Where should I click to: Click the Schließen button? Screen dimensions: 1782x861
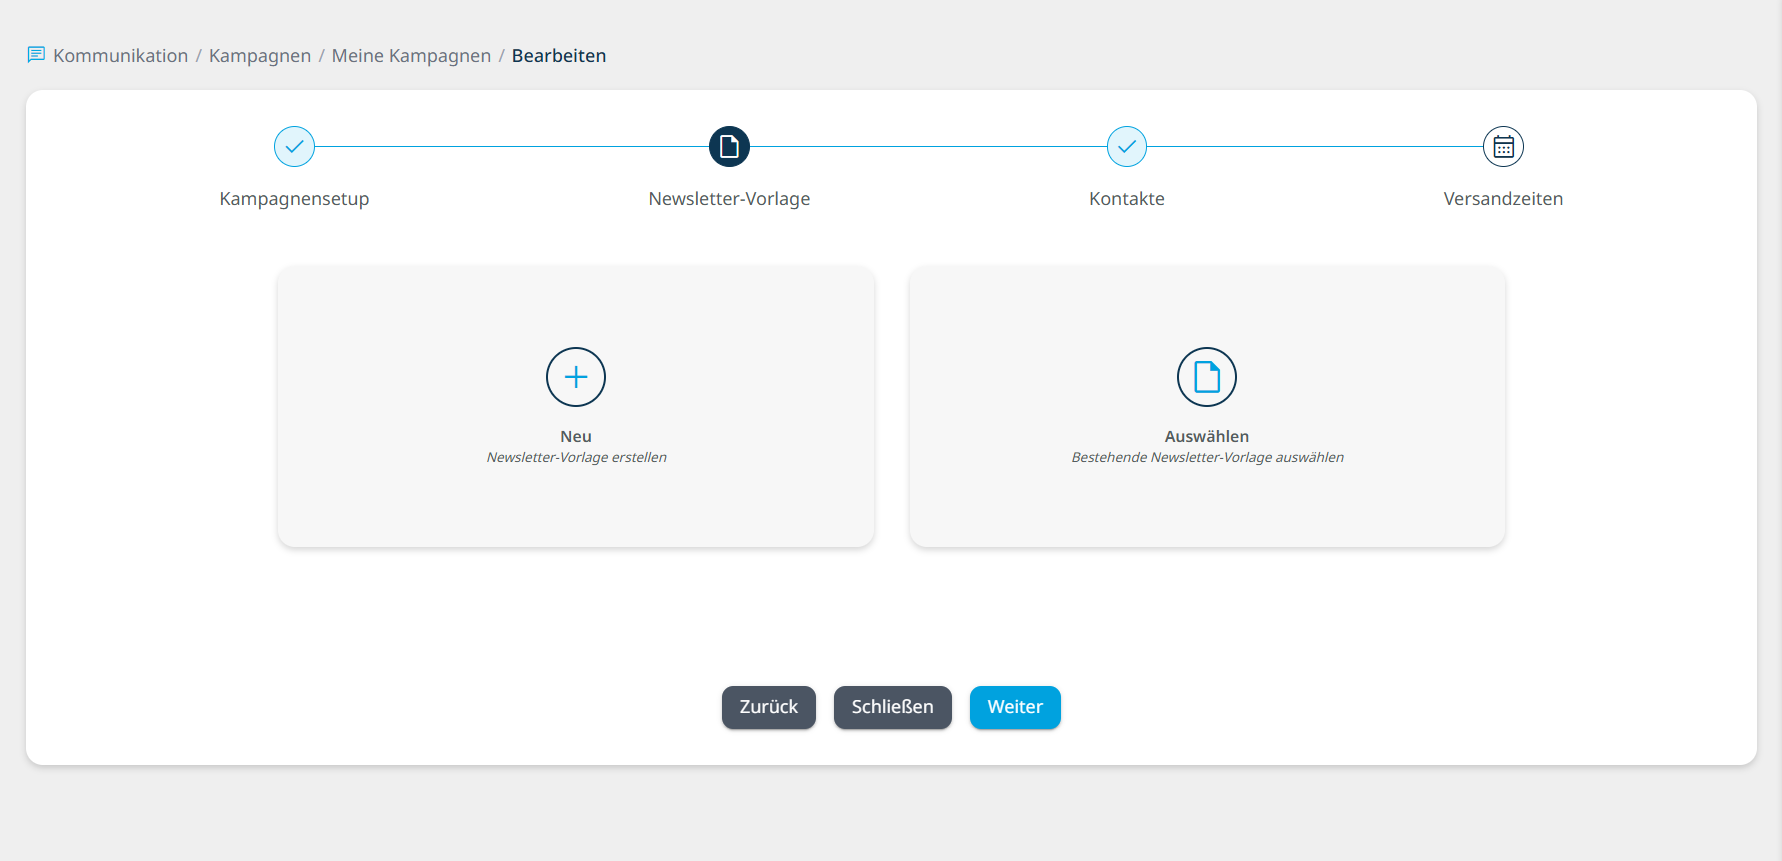tap(893, 707)
